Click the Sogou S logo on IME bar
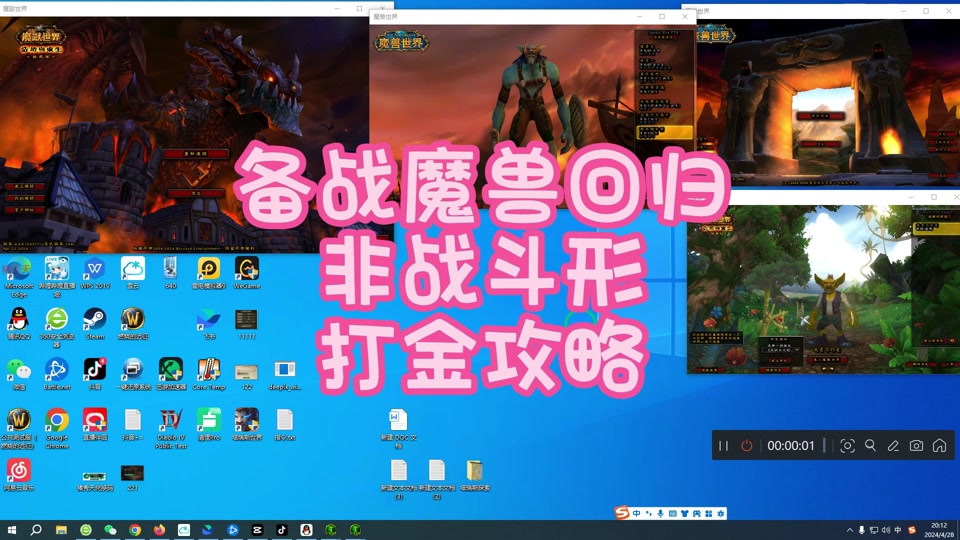Viewport: 960px width, 540px height. coord(622,513)
